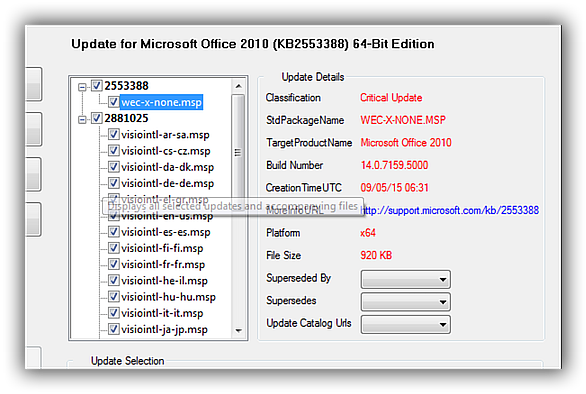Uncheck the wec-x-none.msp checkbox

[x=114, y=102]
